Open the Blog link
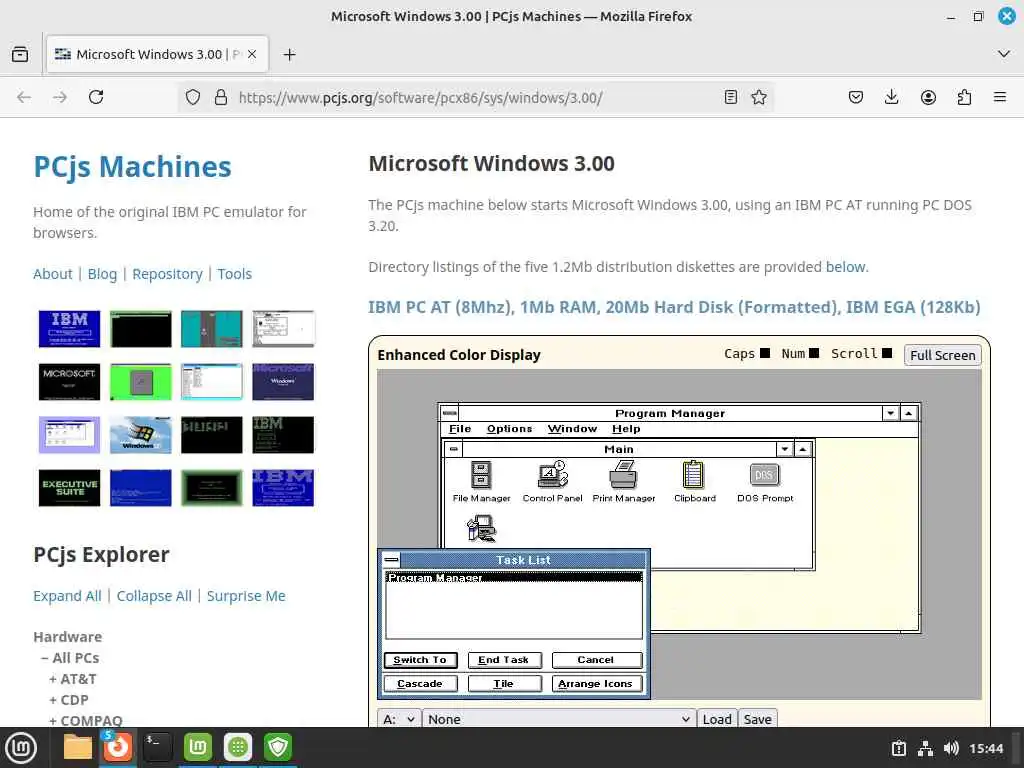This screenshot has height=768, width=1024. pyautogui.click(x=103, y=274)
